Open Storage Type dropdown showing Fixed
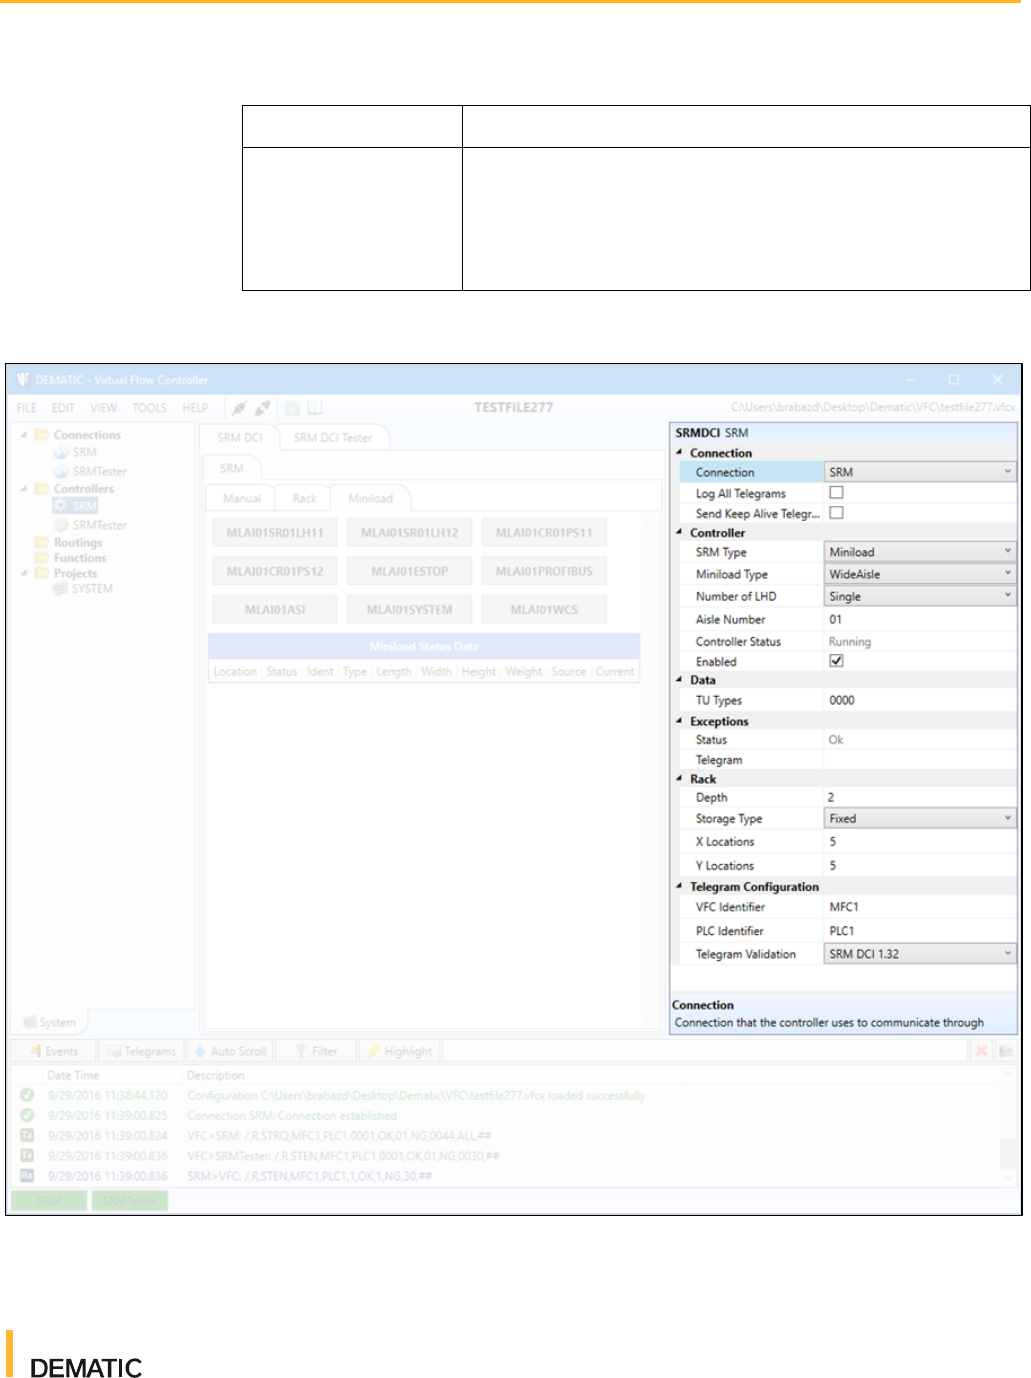 (x=920, y=818)
